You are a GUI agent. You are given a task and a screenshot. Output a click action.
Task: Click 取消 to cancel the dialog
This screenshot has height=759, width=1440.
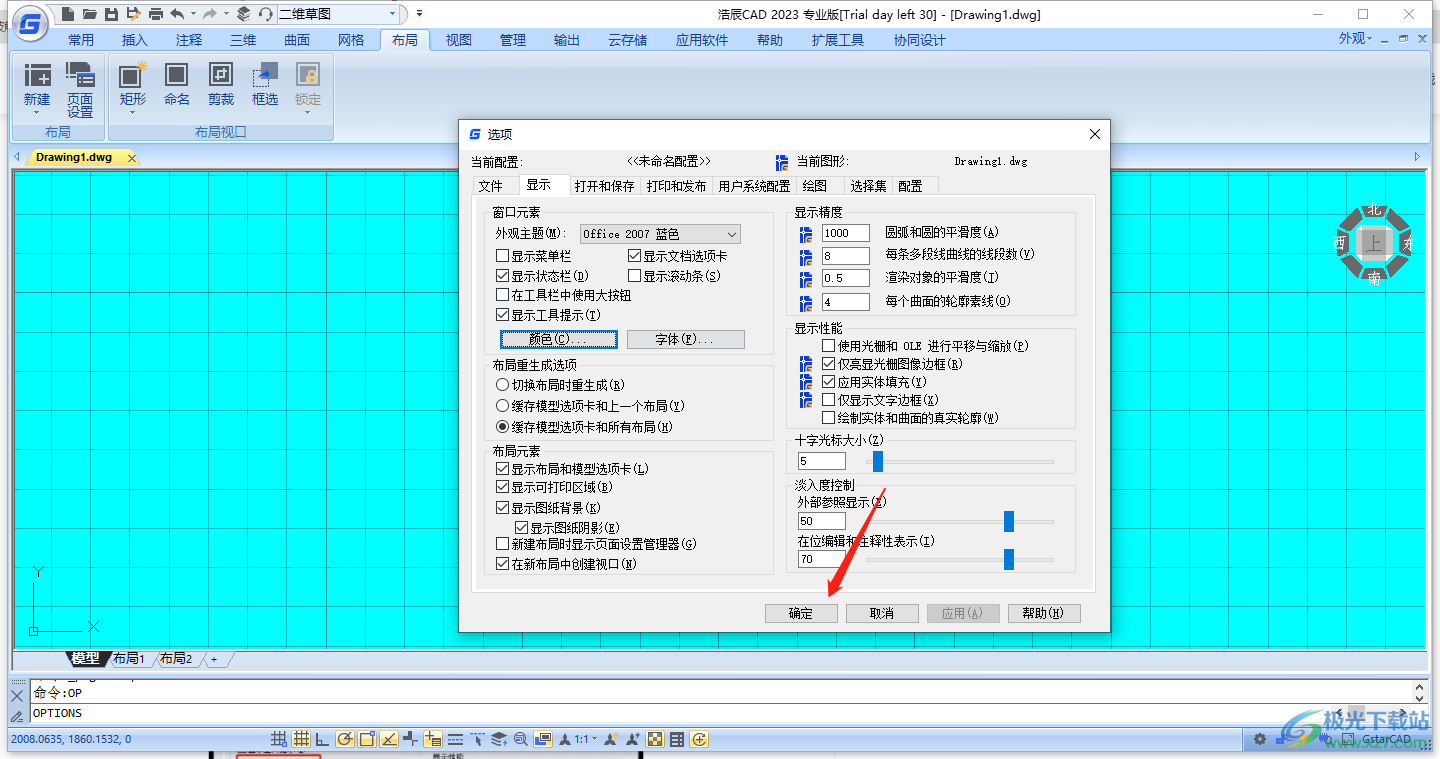pyautogui.click(x=882, y=613)
